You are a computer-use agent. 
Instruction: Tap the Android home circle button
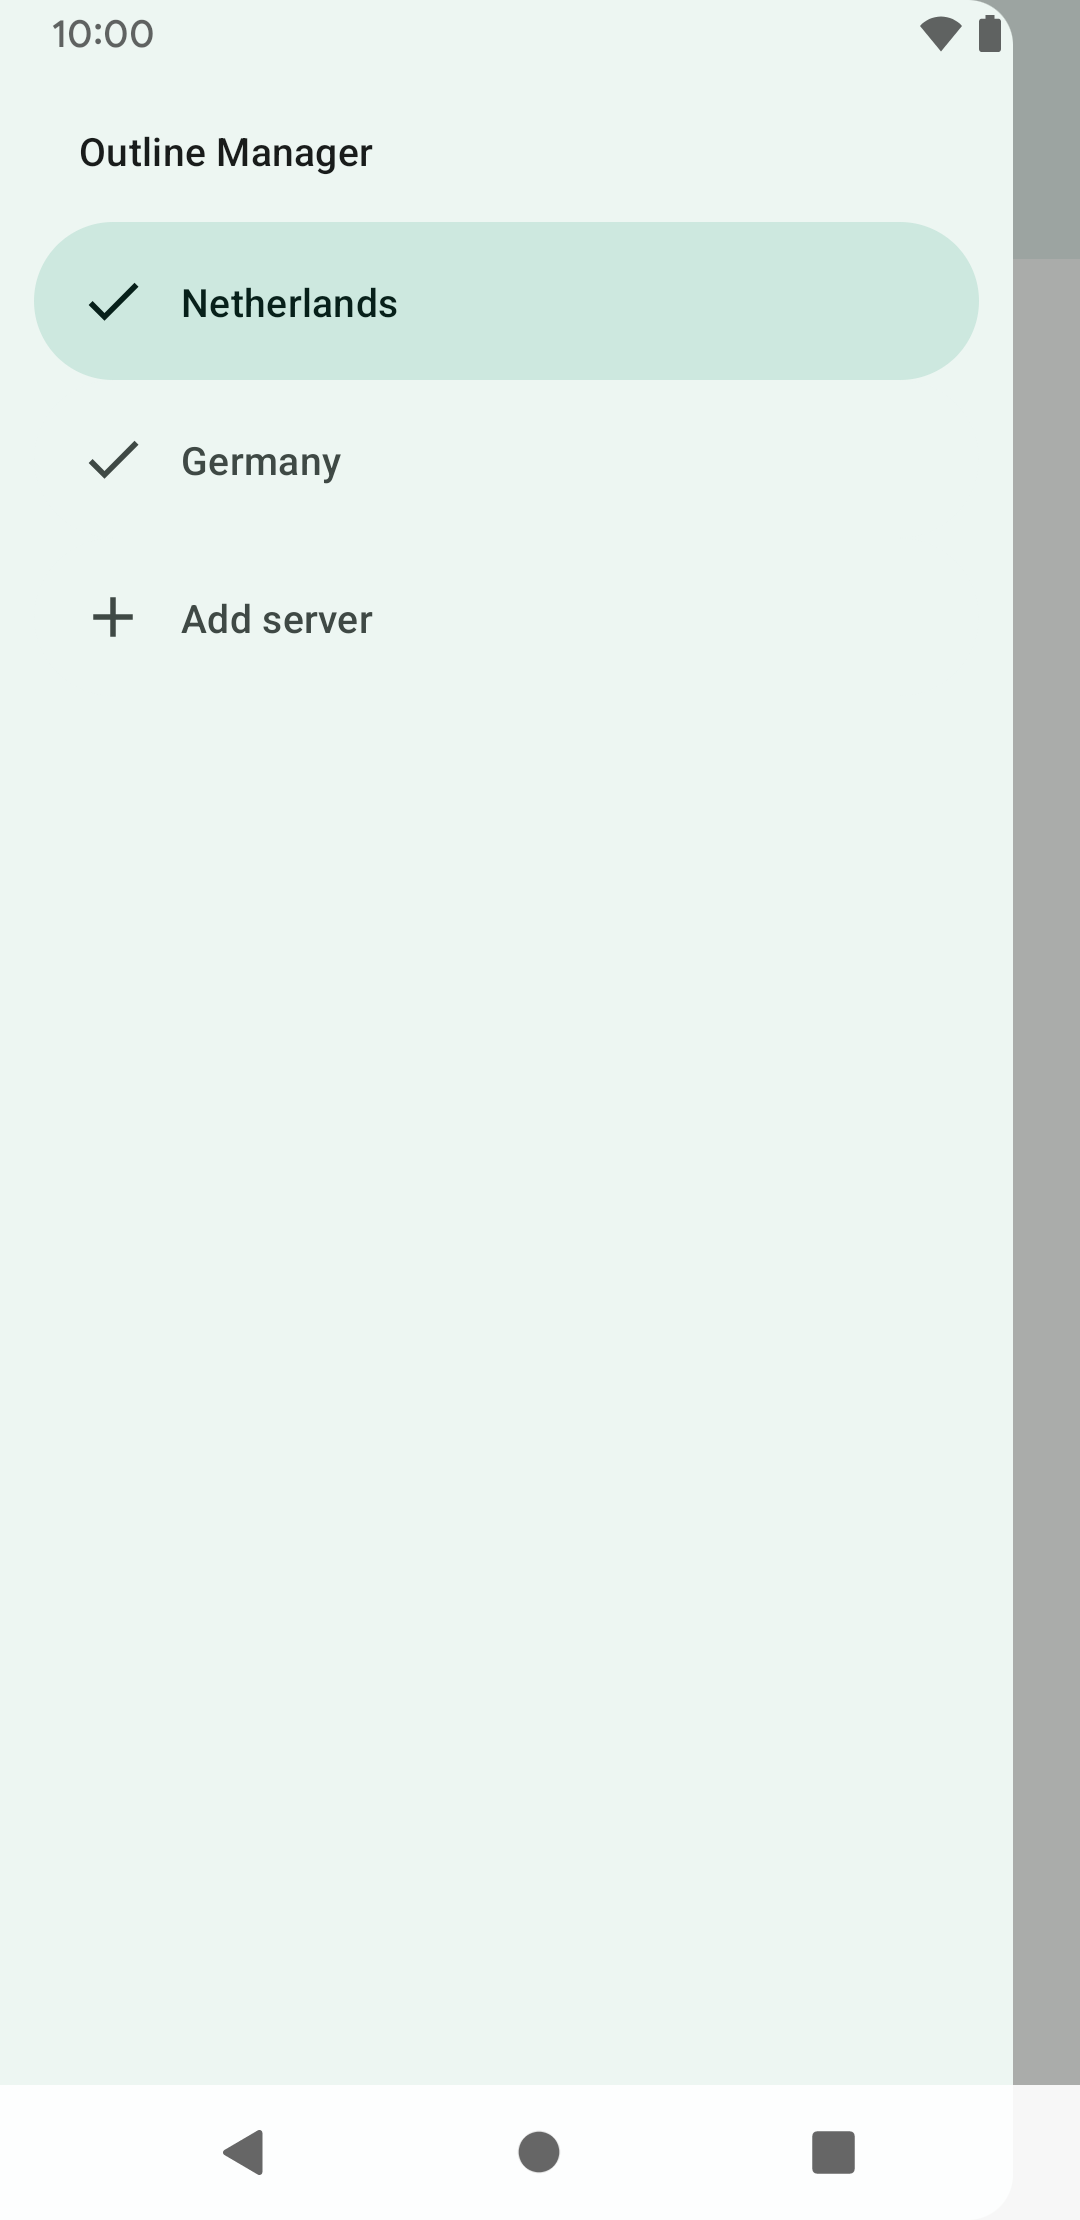(x=539, y=2152)
